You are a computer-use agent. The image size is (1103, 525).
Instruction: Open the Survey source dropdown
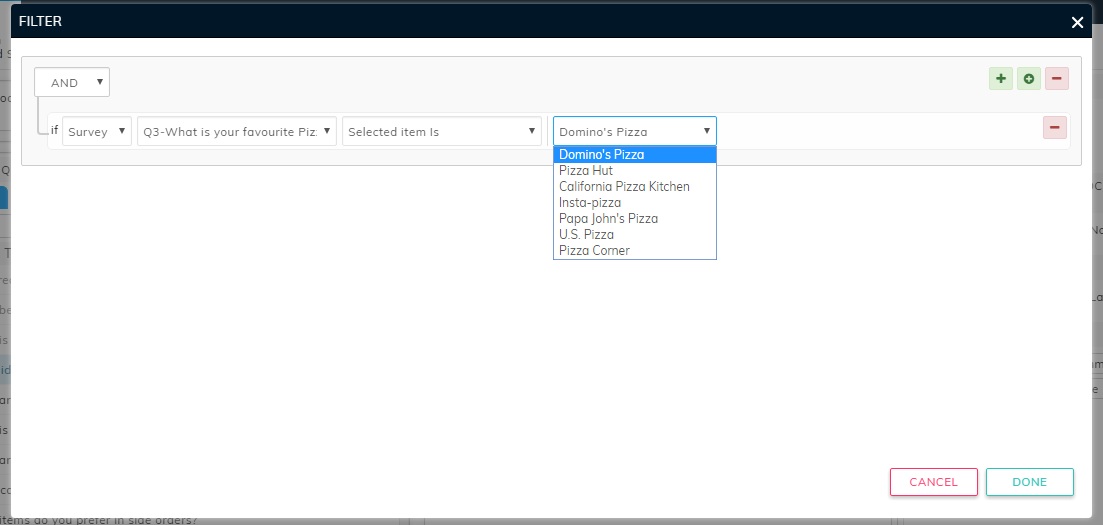[x=97, y=131]
